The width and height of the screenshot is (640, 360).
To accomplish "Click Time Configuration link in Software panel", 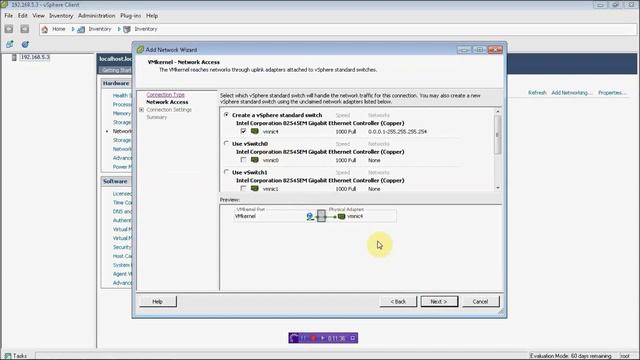I will (x=122, y=202).
